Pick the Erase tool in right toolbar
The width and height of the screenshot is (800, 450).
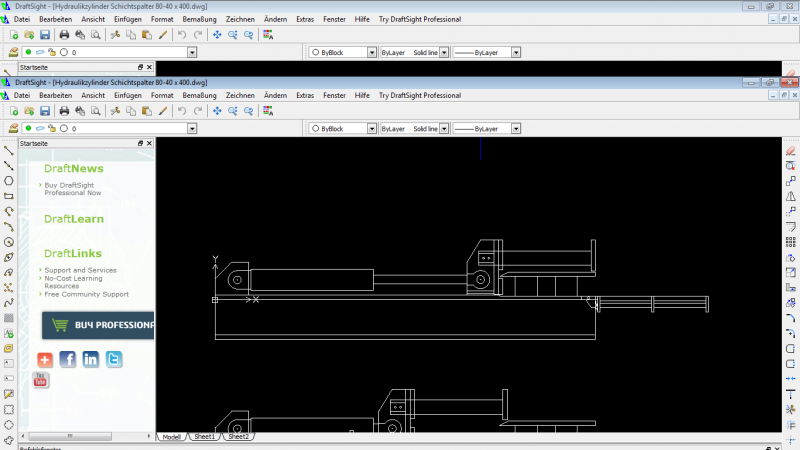point(790,150)
